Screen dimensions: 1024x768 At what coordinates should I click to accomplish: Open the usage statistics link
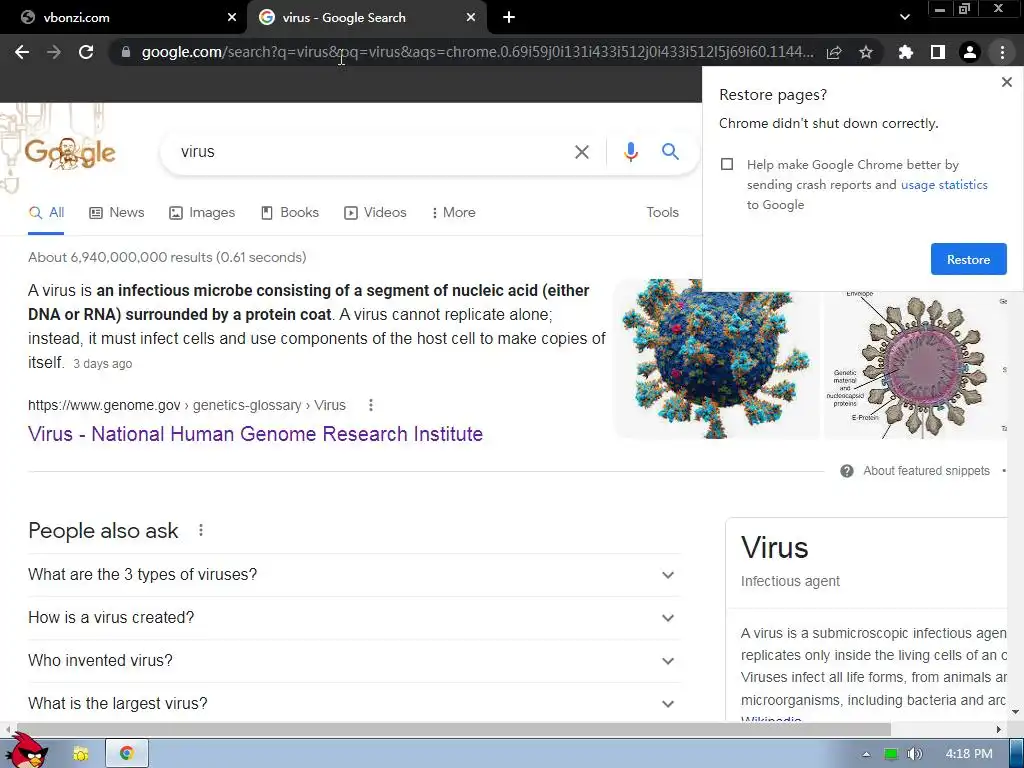click(x=944, y=185)
